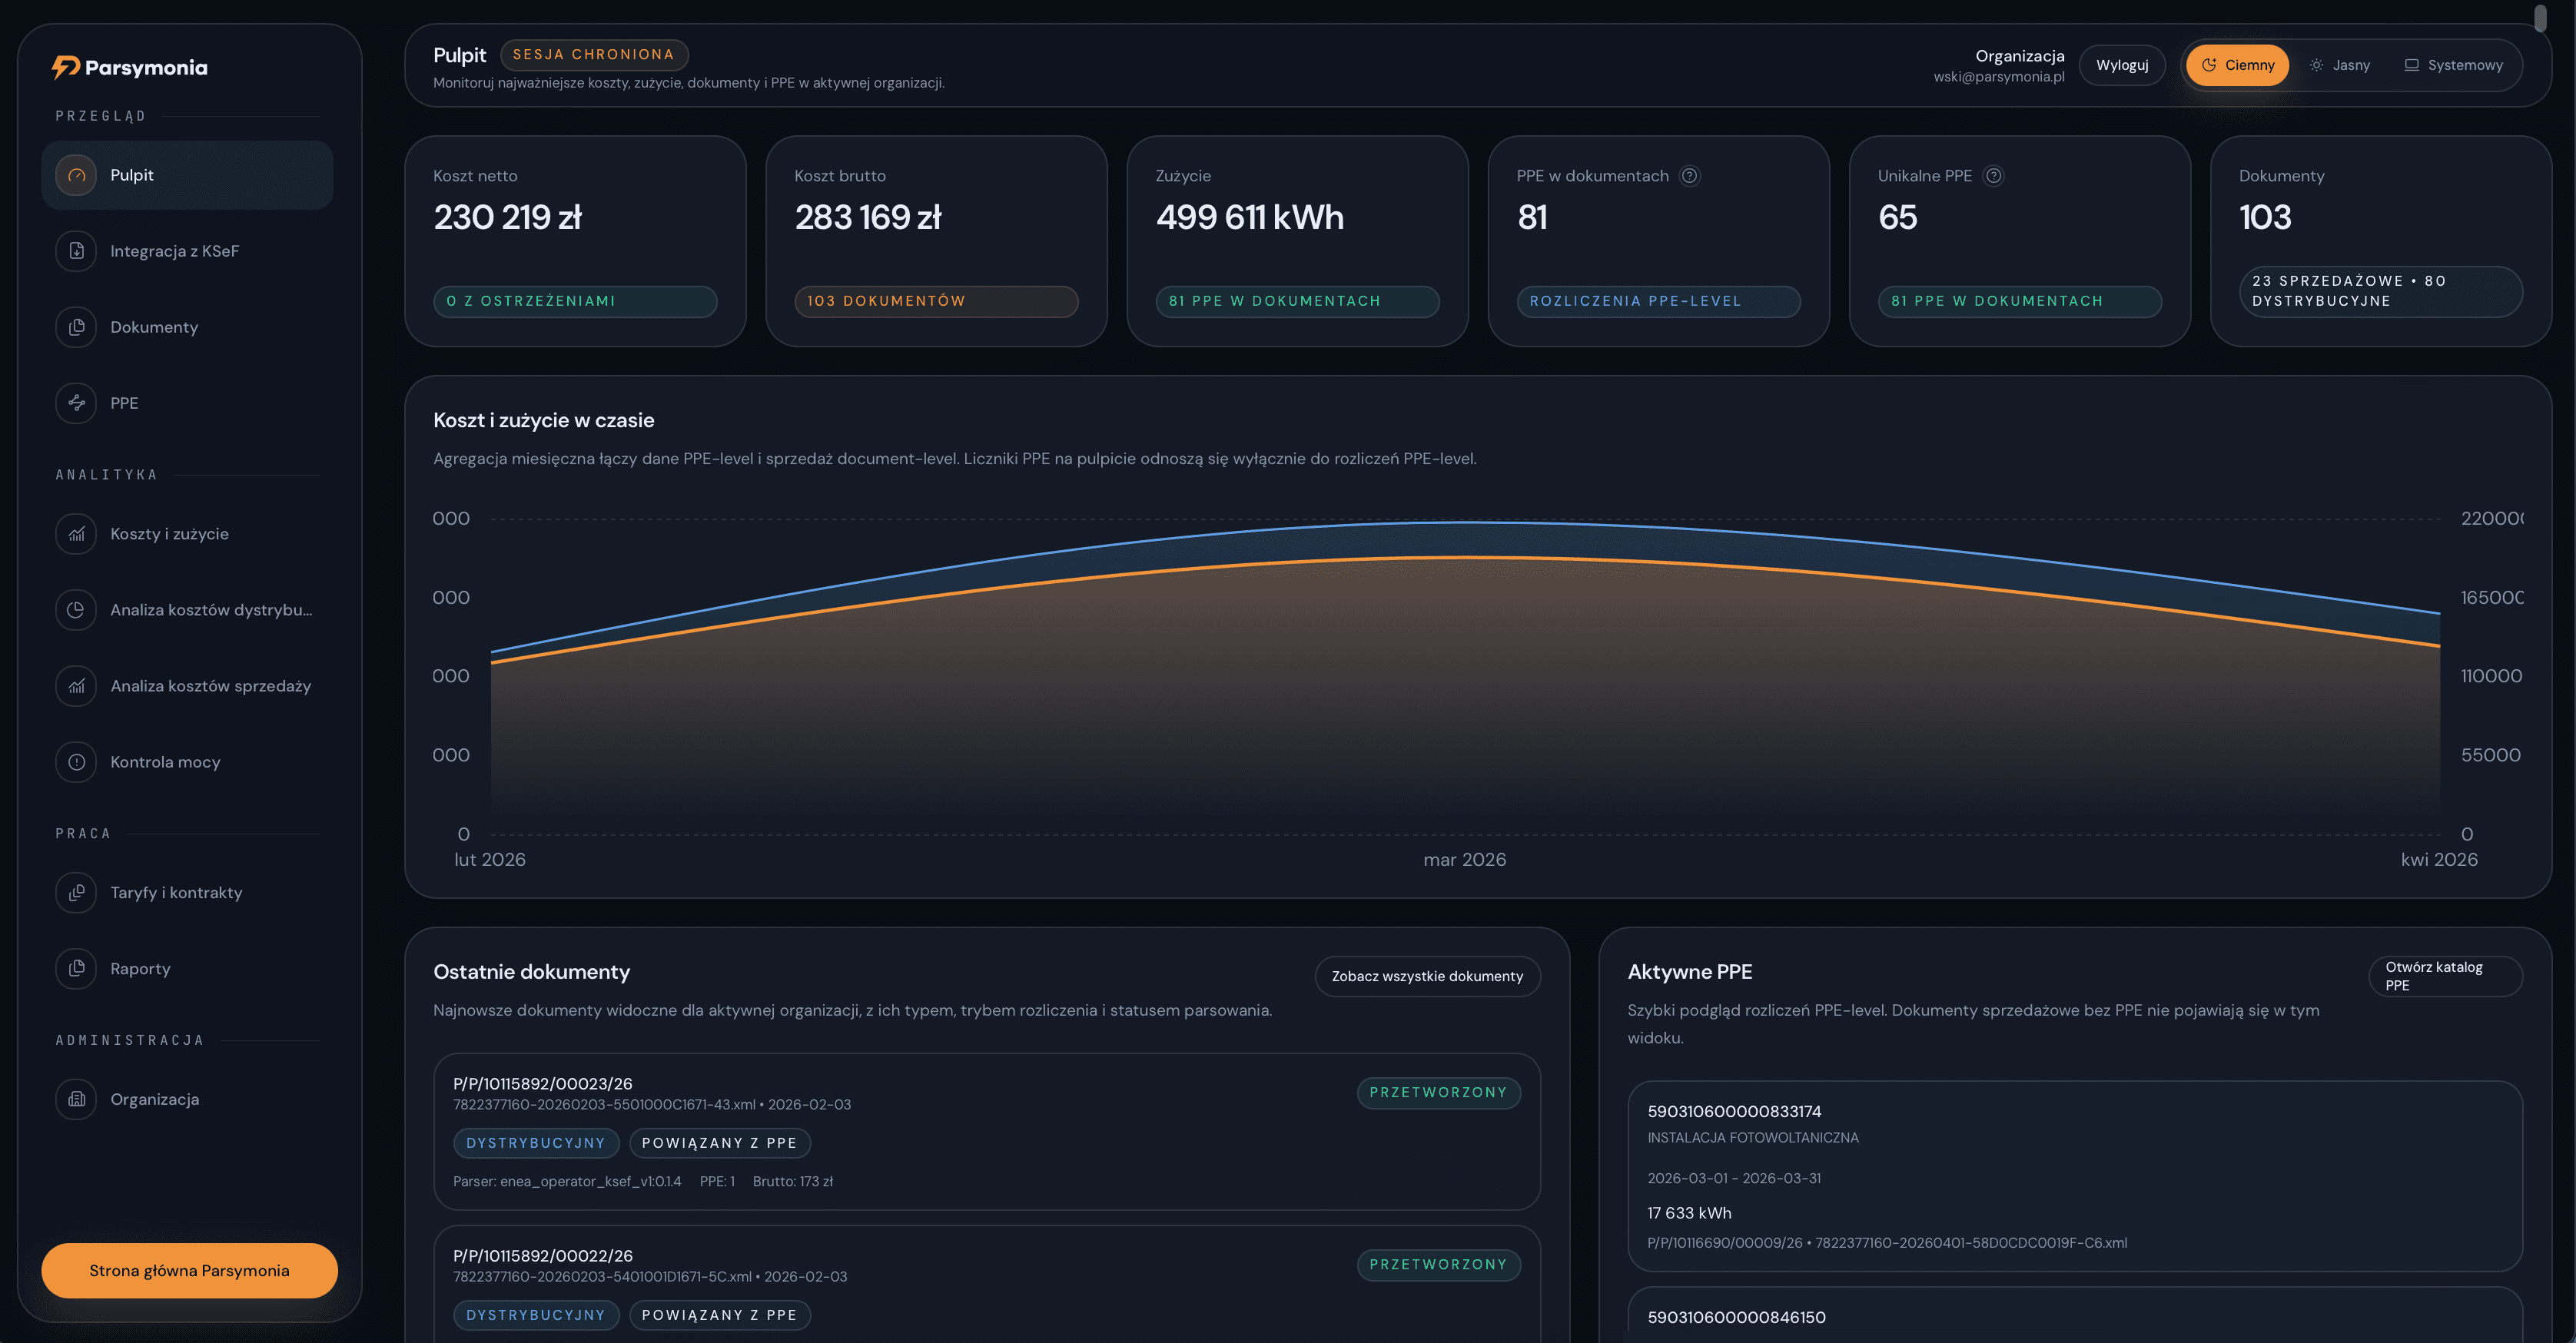Click the Analiza kosztów dystrybucji pie icon
Screen dimensions: 2576x1343
click(x=76, y=610)
